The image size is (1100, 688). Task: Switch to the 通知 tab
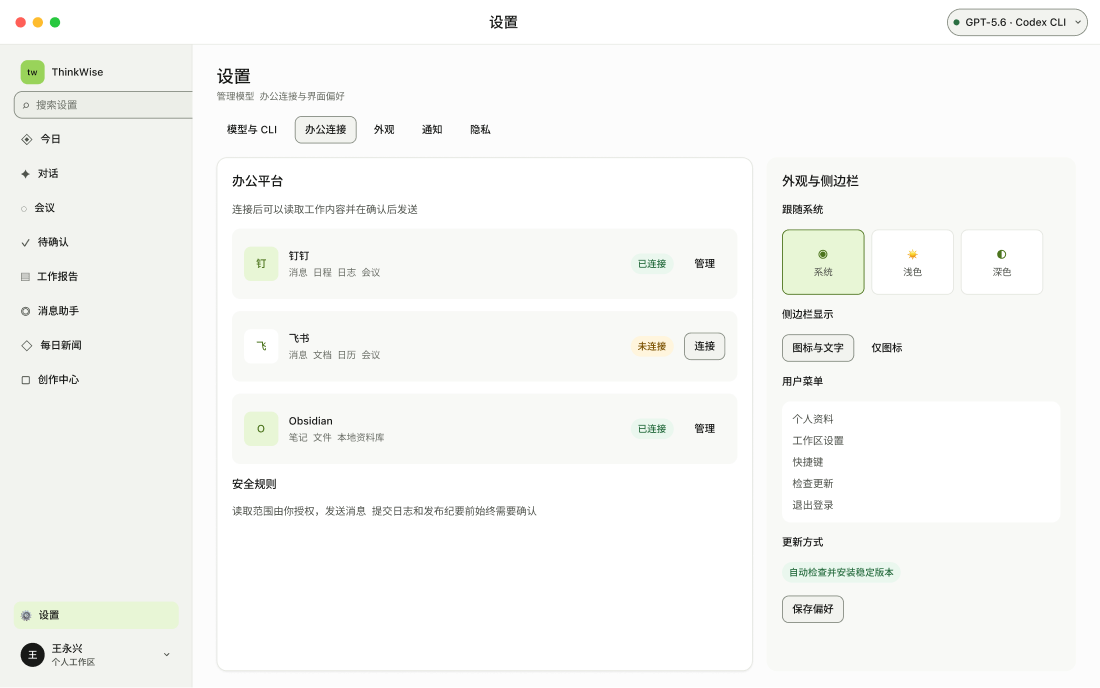431,130
